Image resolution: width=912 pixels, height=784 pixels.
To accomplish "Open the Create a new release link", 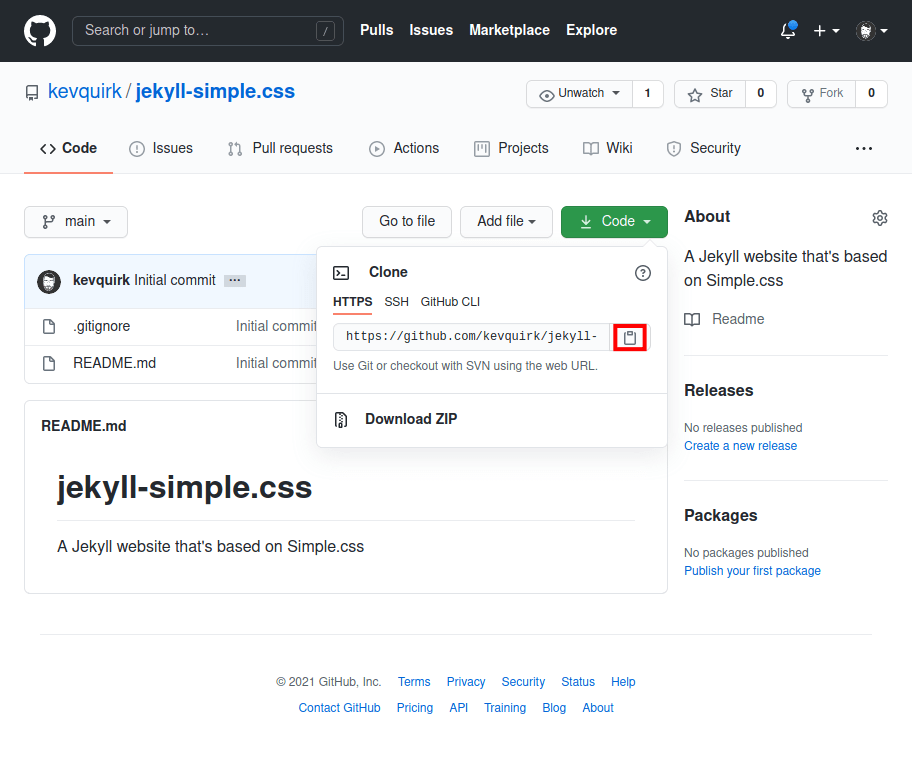I will point(740,445).
